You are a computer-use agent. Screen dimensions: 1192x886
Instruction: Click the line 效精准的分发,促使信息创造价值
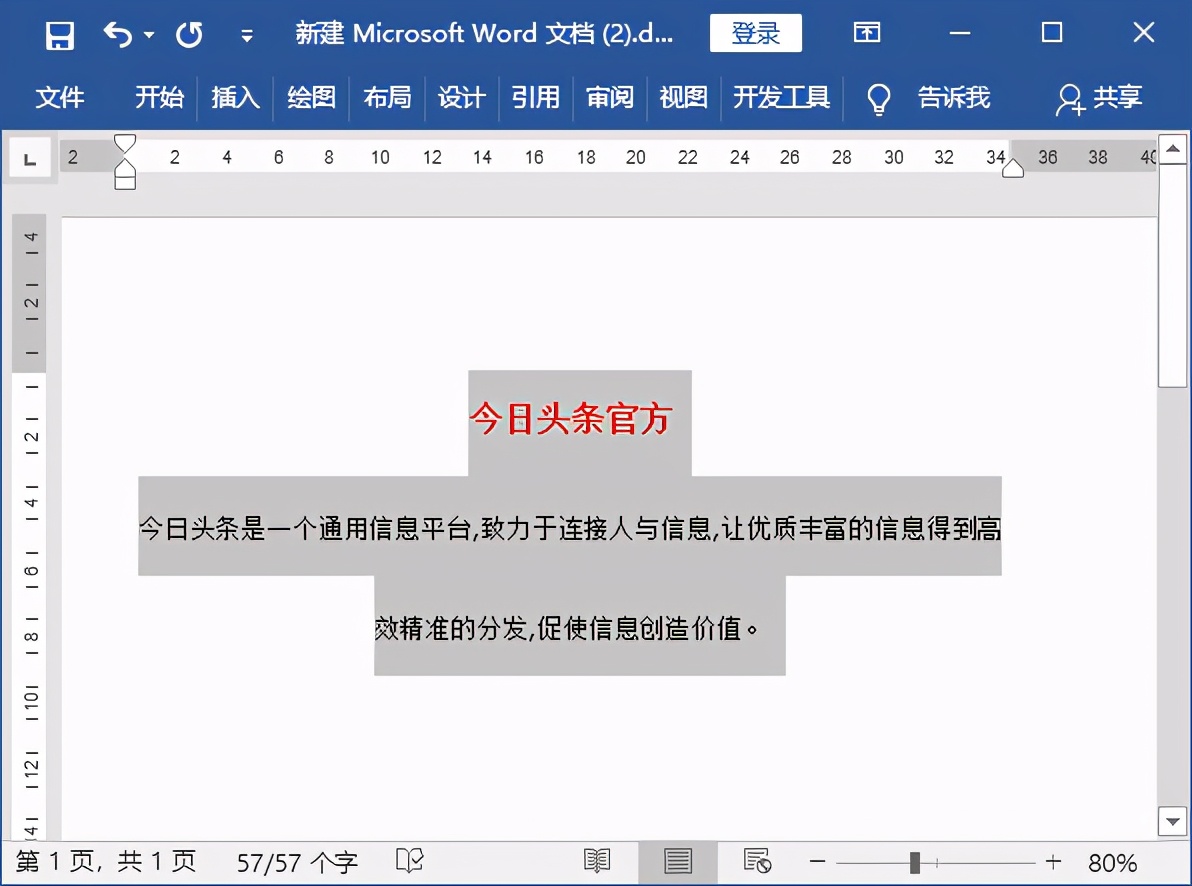(566, 628)
